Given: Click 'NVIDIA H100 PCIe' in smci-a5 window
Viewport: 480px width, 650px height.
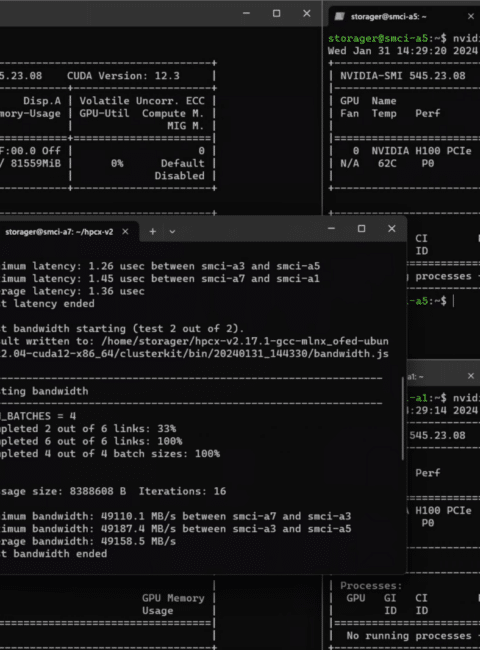Looking at the screenshot, I should (421, 151).
